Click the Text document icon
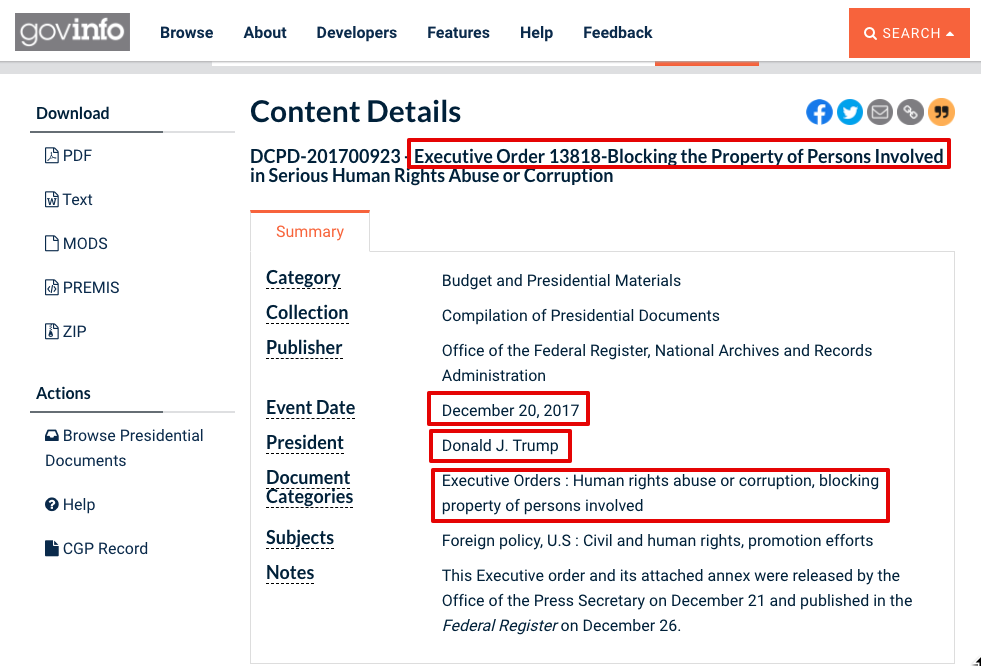Screen dimensions: 981x666 (x=52, y=199)
